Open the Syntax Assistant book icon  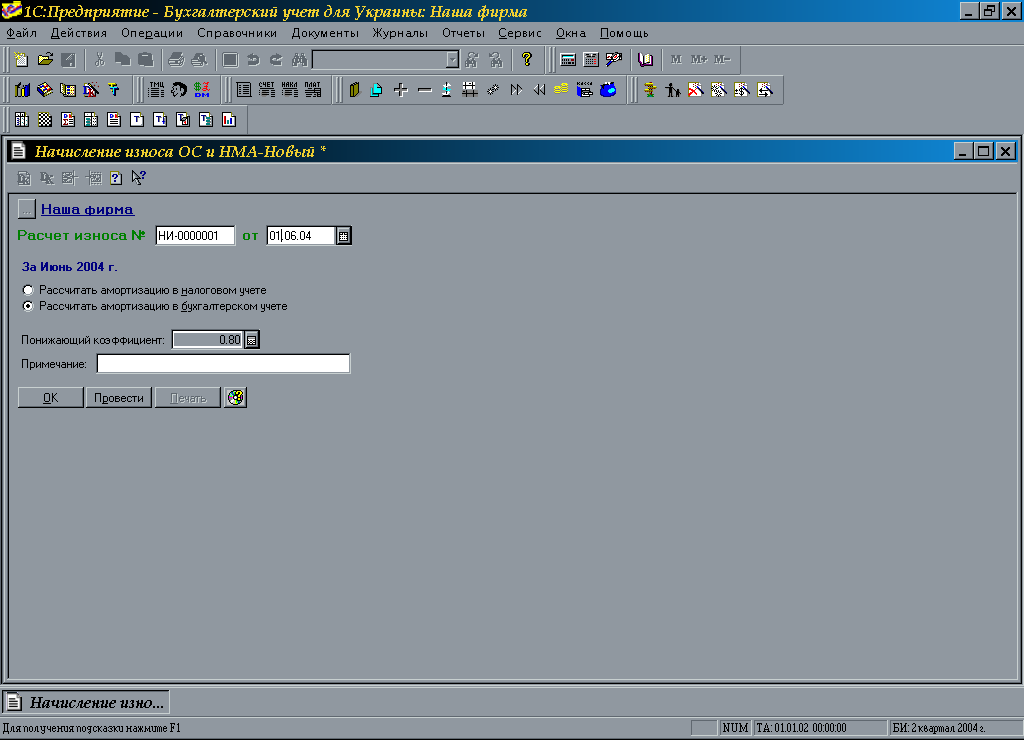click(645, 59)
